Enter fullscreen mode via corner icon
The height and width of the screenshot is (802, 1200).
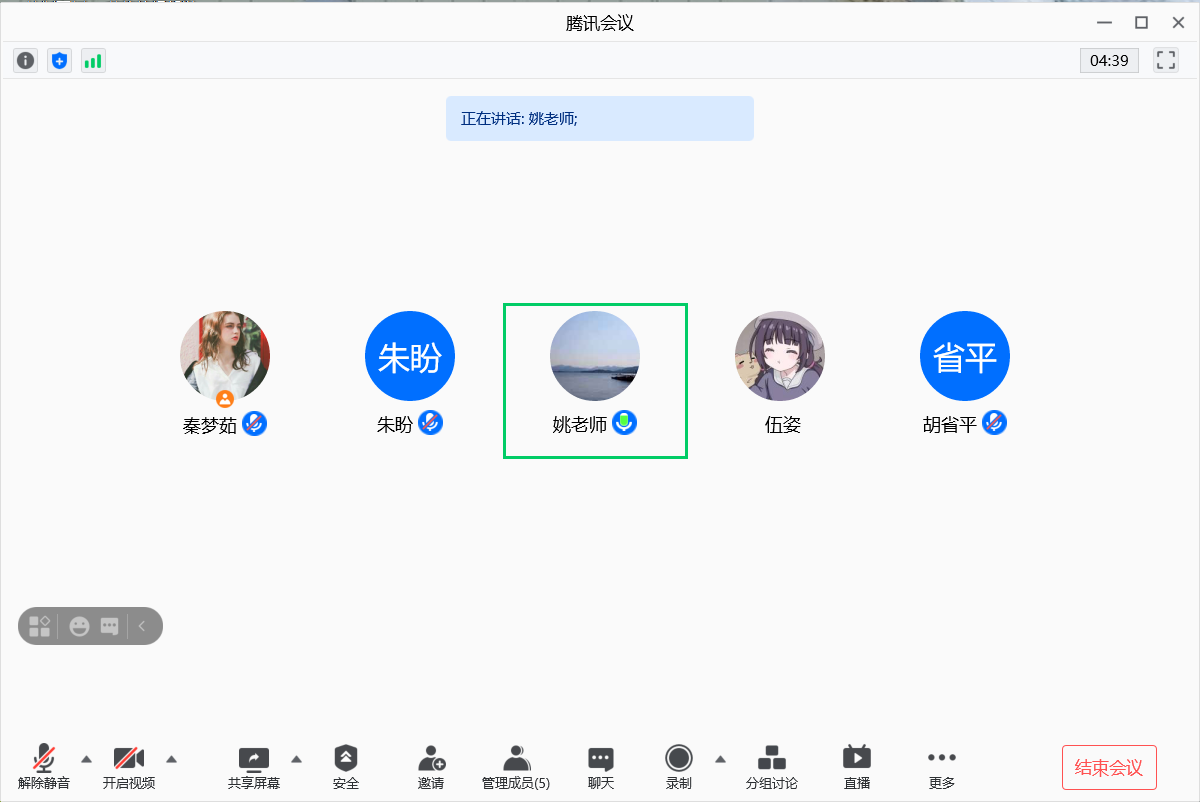point(1165,60)
